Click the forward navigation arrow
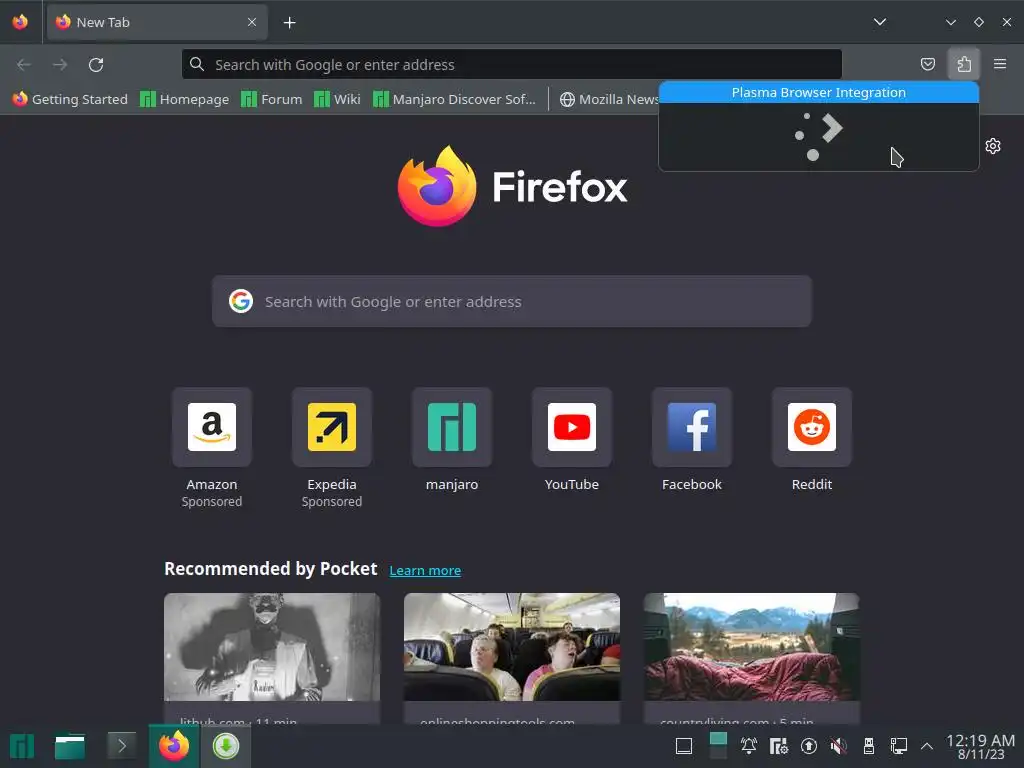The width and height of the screenshot is (1024, 768). pyautogui.click(x=60, y=65)
